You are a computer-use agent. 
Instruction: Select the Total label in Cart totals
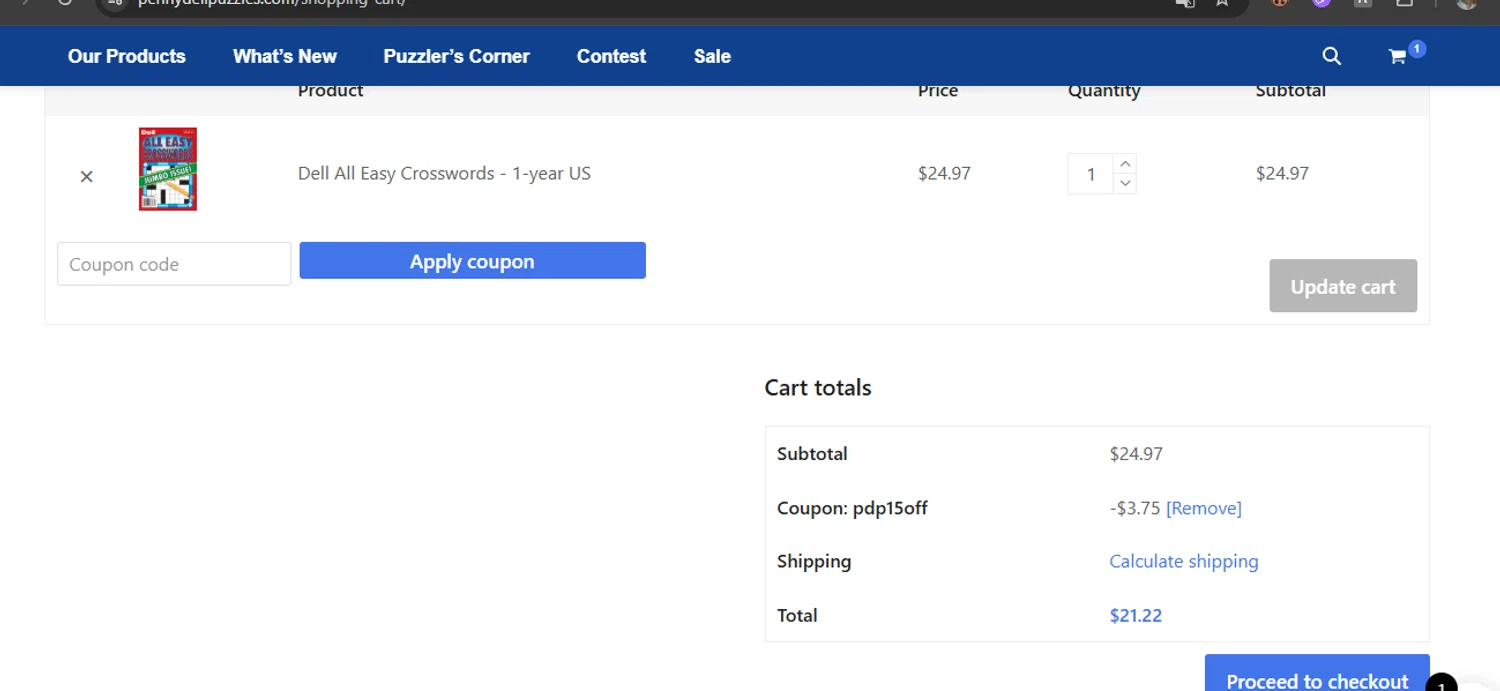(x=797, y=615)
